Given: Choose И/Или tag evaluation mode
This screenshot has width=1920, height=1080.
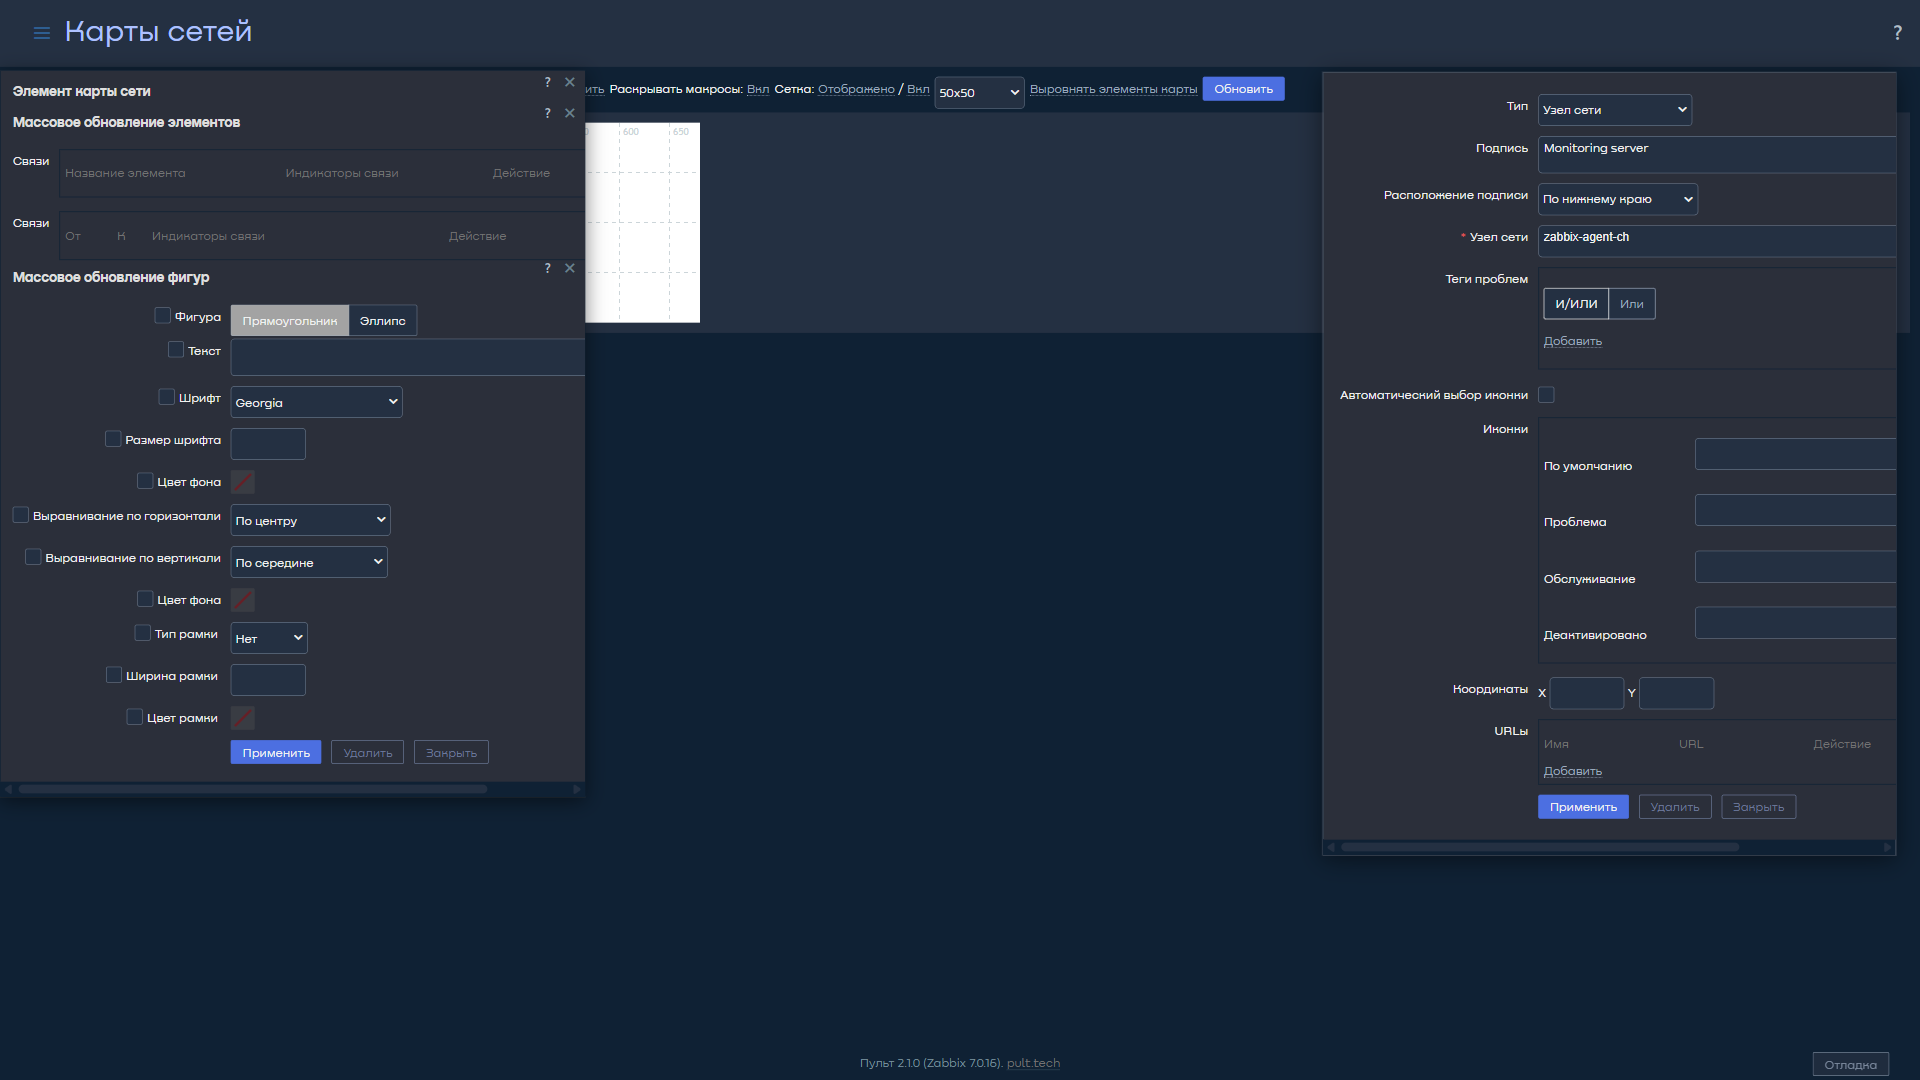Looking at the screenshot, I should pos(1576,304).
